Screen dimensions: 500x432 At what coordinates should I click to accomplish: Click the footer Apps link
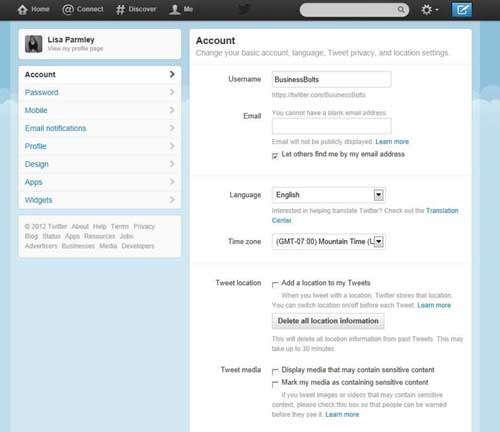coord(72,236)
